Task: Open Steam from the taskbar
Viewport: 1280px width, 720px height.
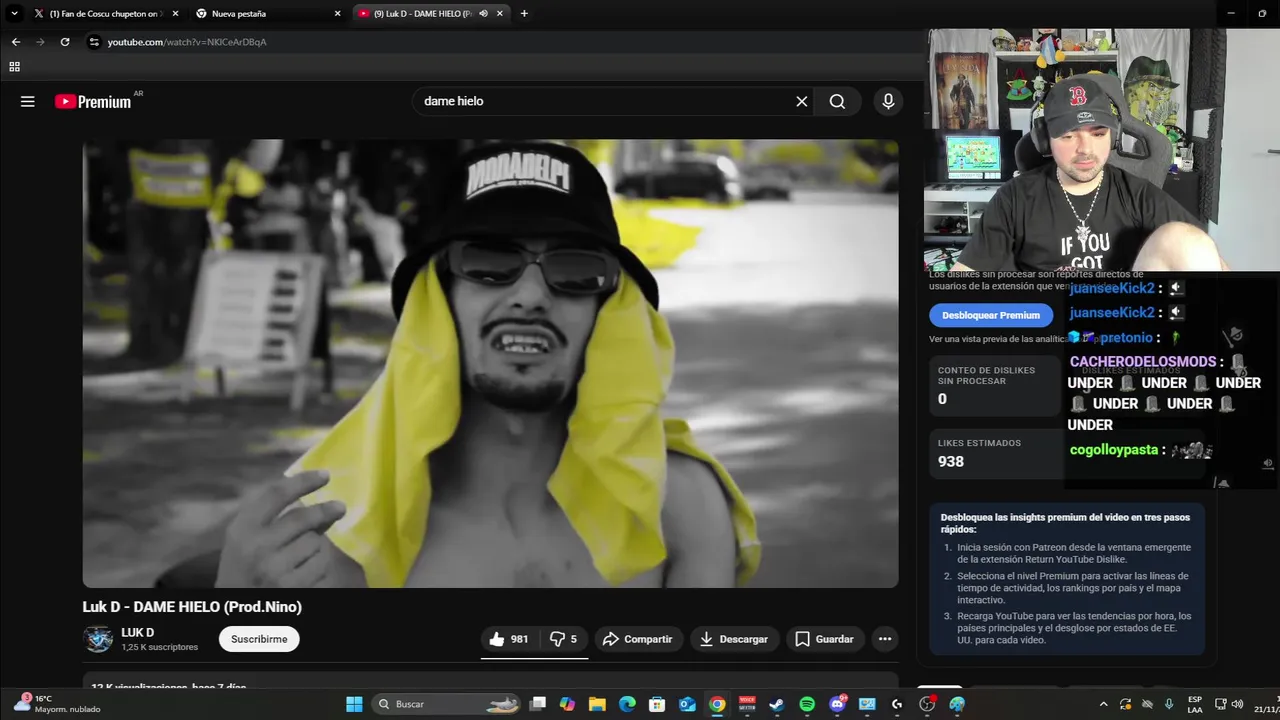Action: 777,704
